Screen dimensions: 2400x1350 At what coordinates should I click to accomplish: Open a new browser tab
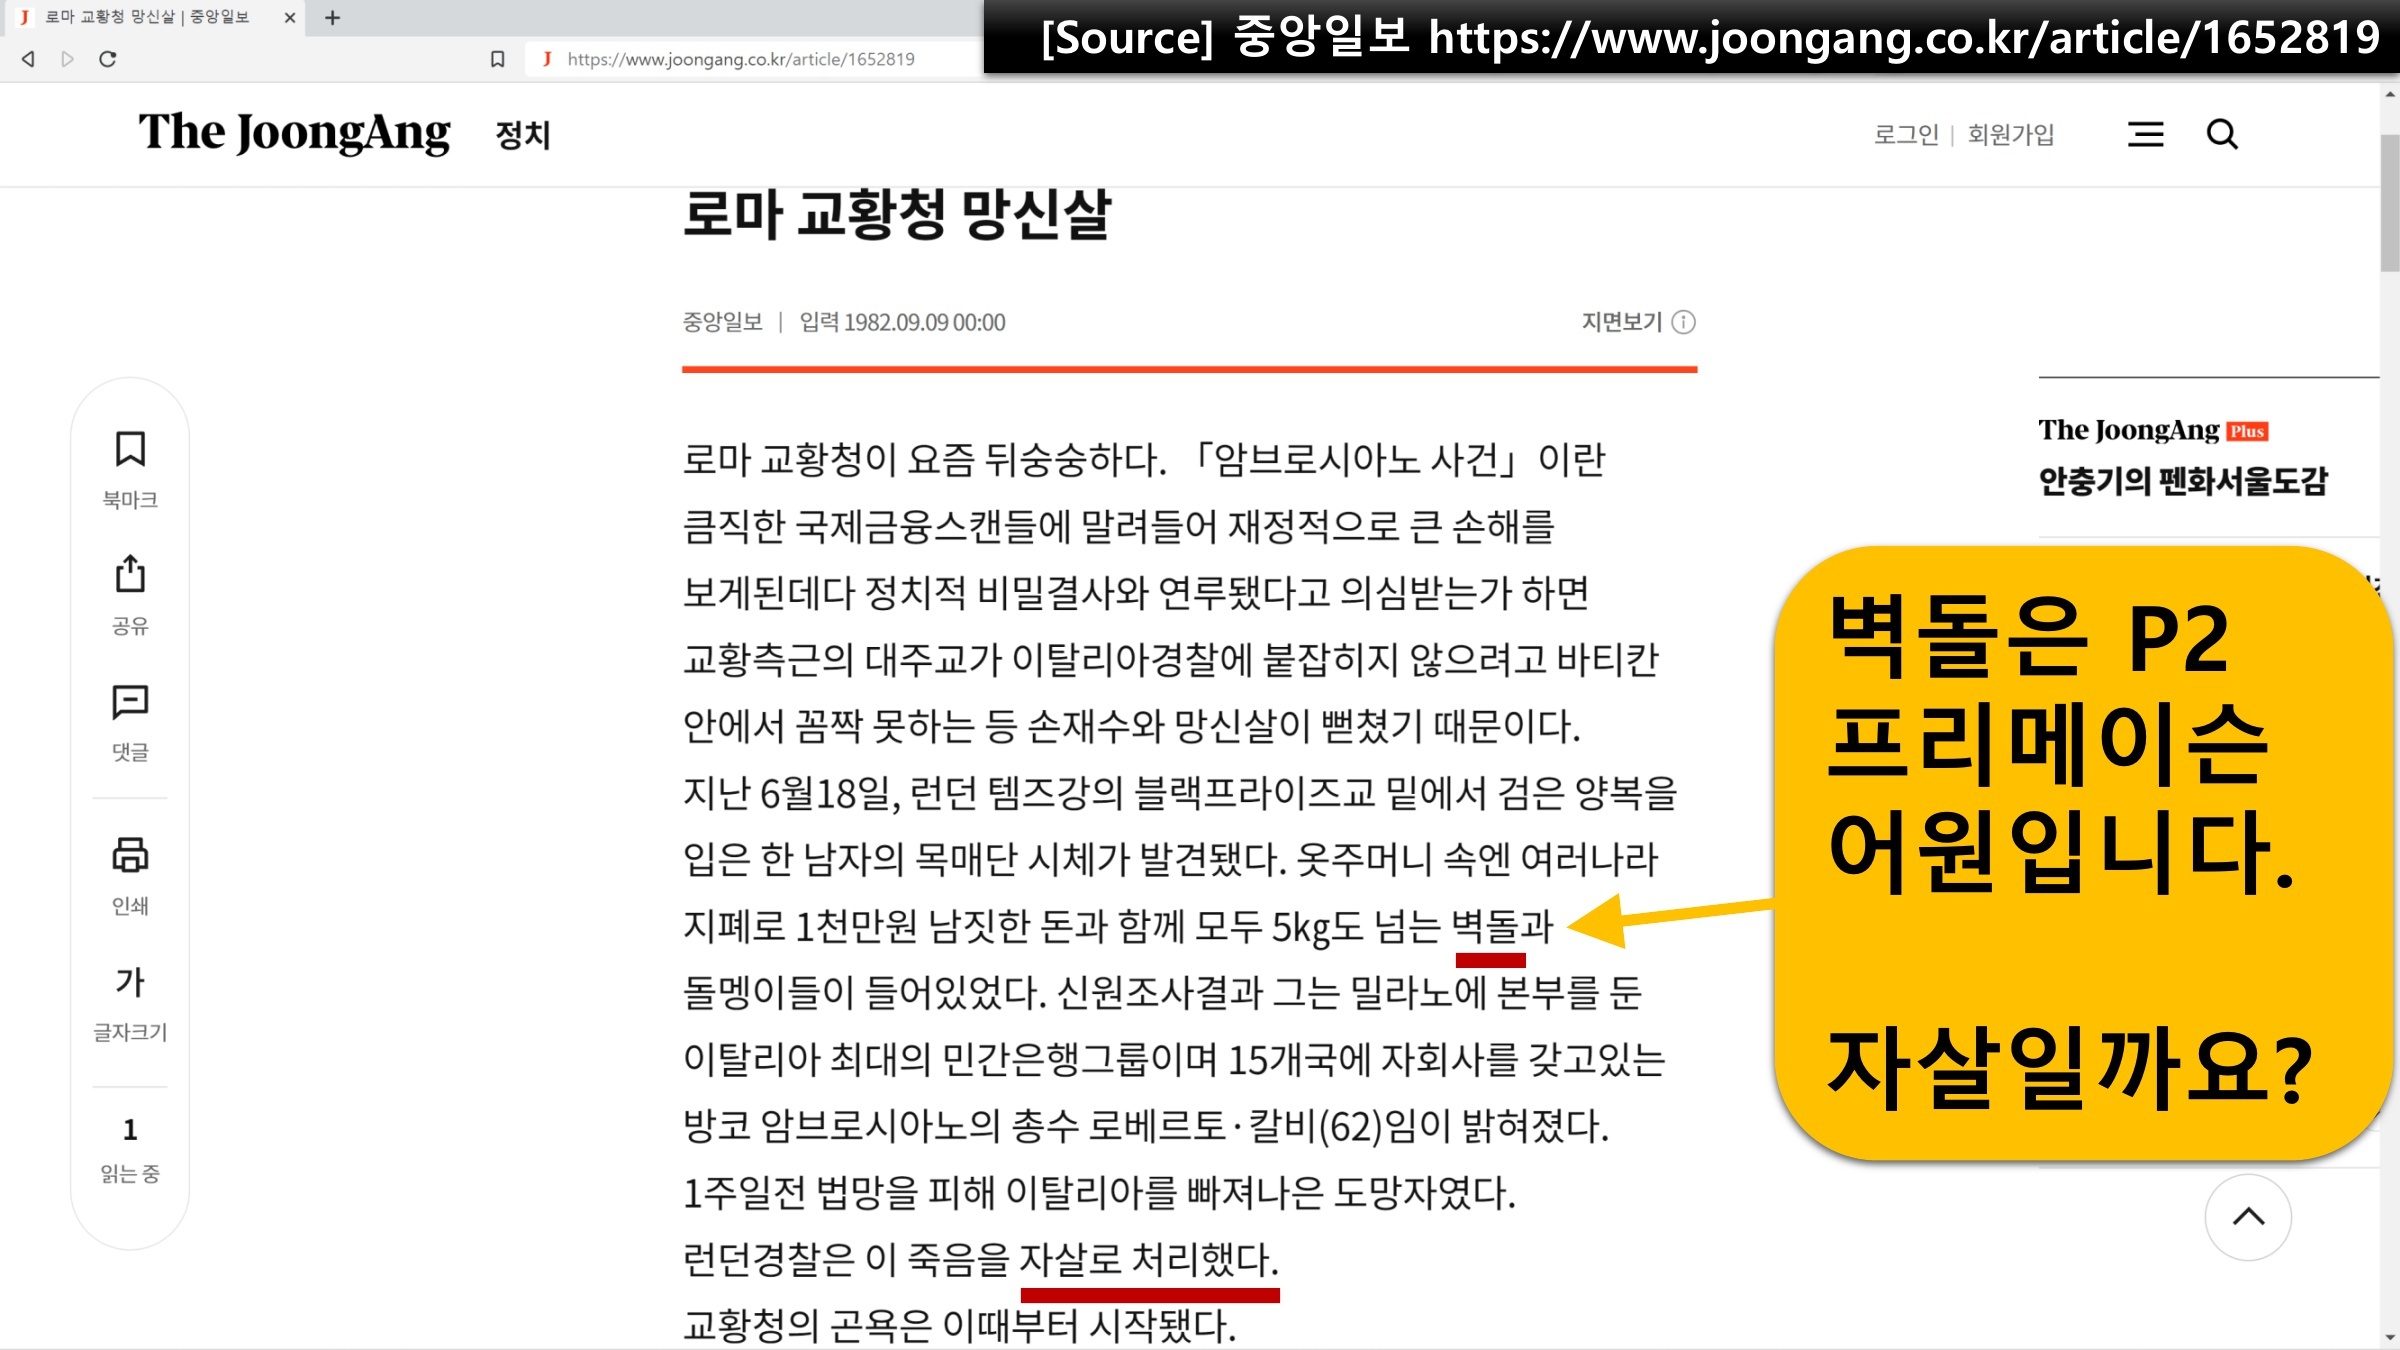(x=333, y=17)
